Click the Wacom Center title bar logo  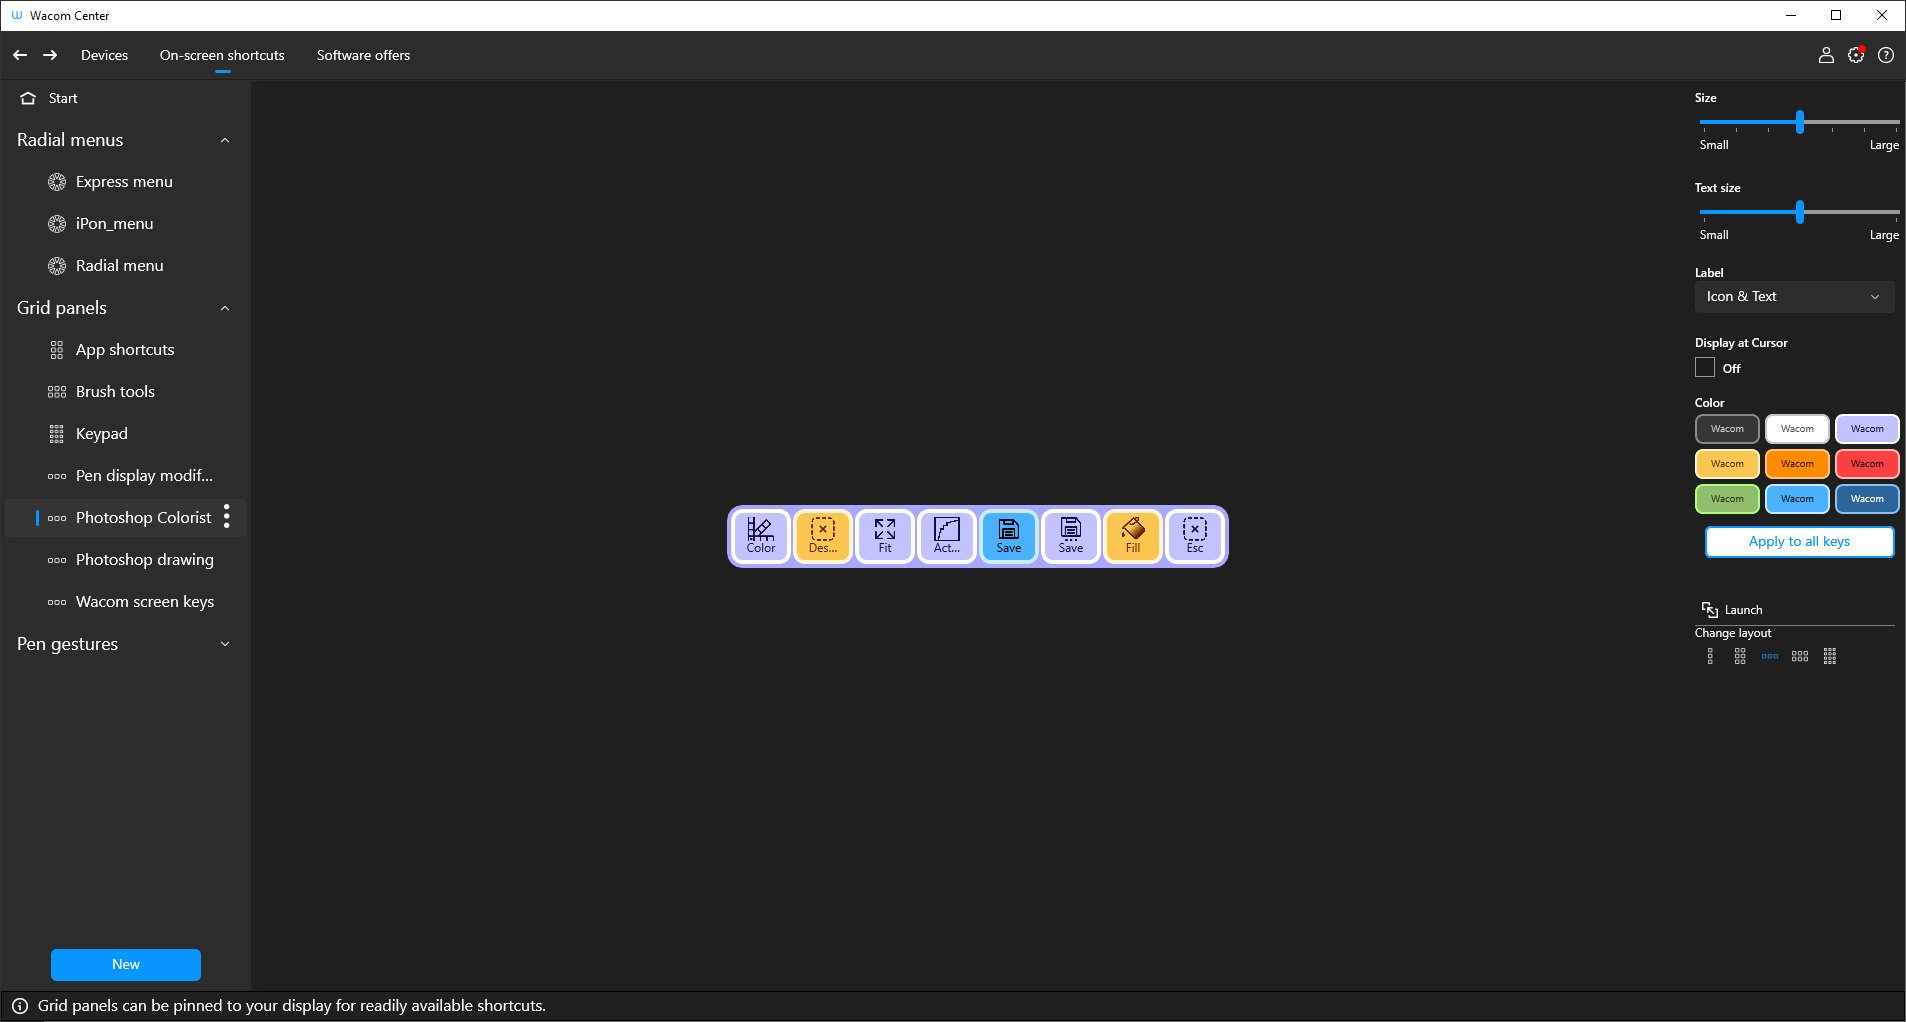[x=16, y=15]
